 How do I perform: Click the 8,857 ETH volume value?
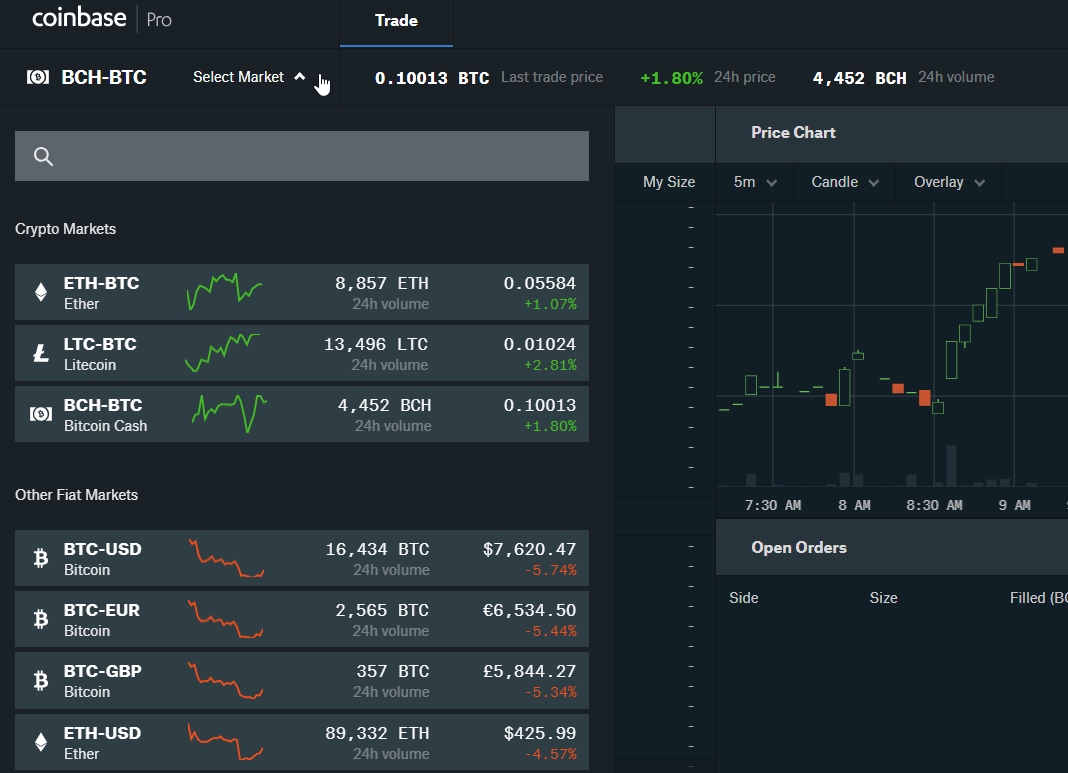pyautogui.click(x=381, y=283)
